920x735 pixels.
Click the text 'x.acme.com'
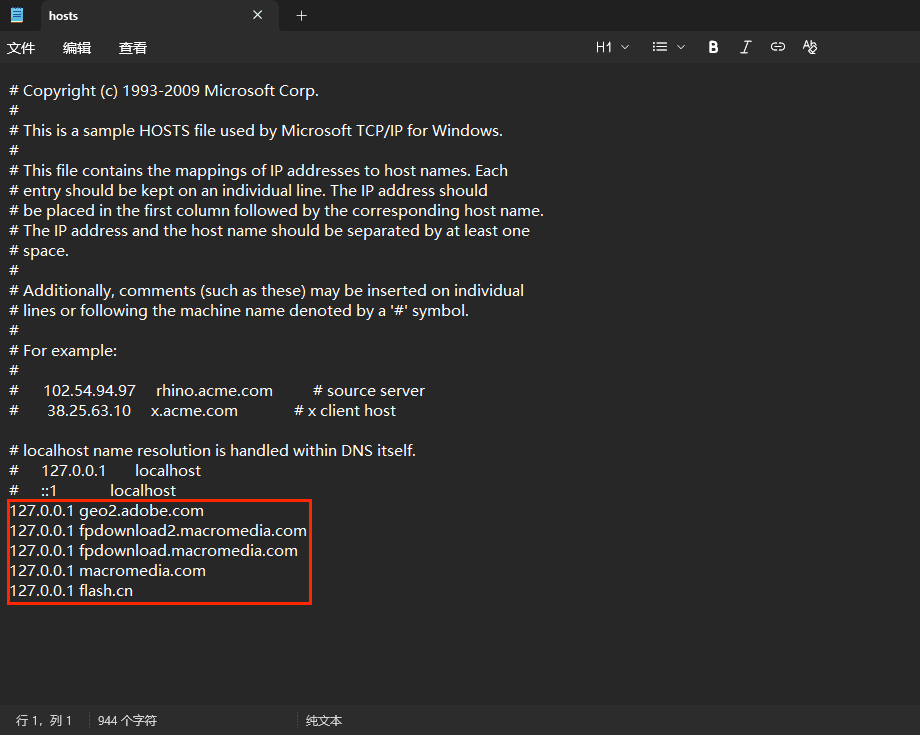(194, 411)
